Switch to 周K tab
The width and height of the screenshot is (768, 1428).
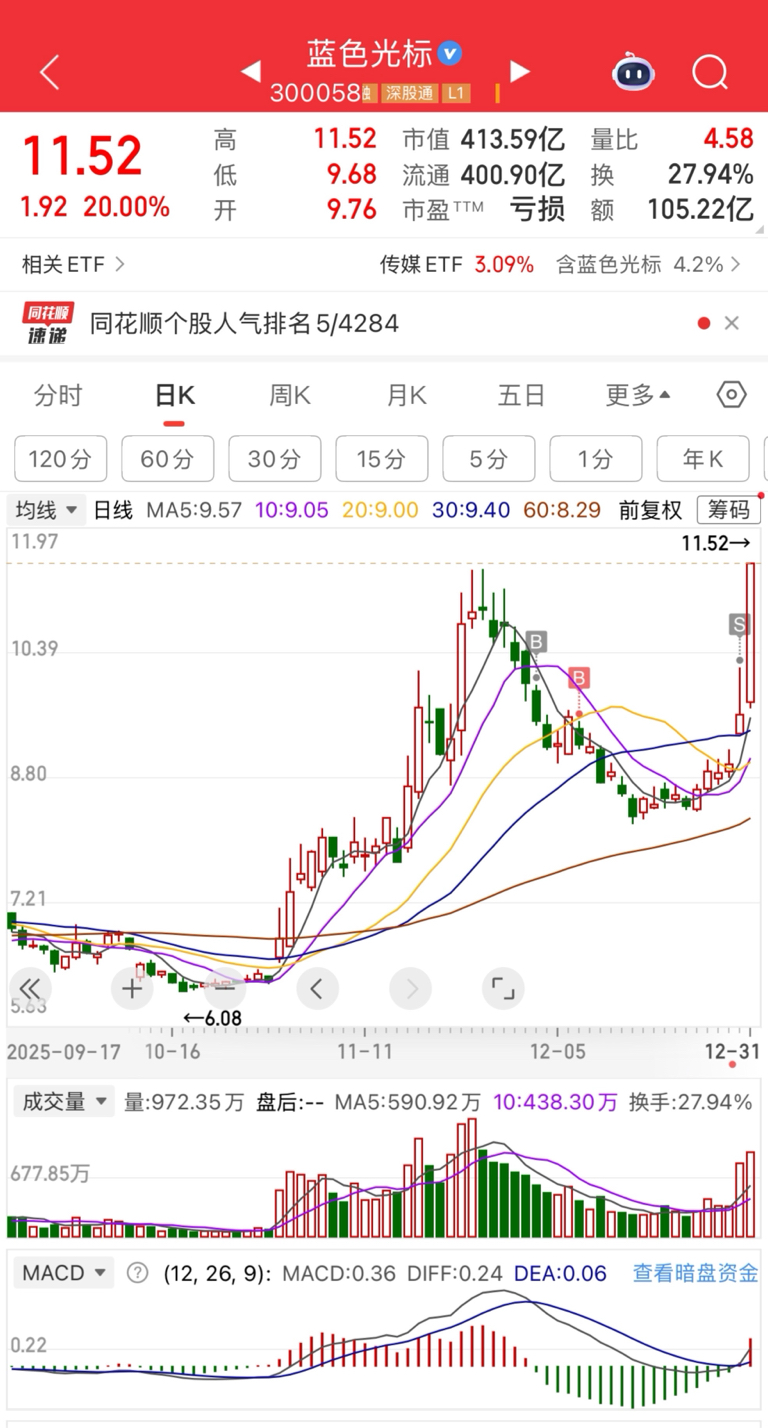click(x=290, y=395)
